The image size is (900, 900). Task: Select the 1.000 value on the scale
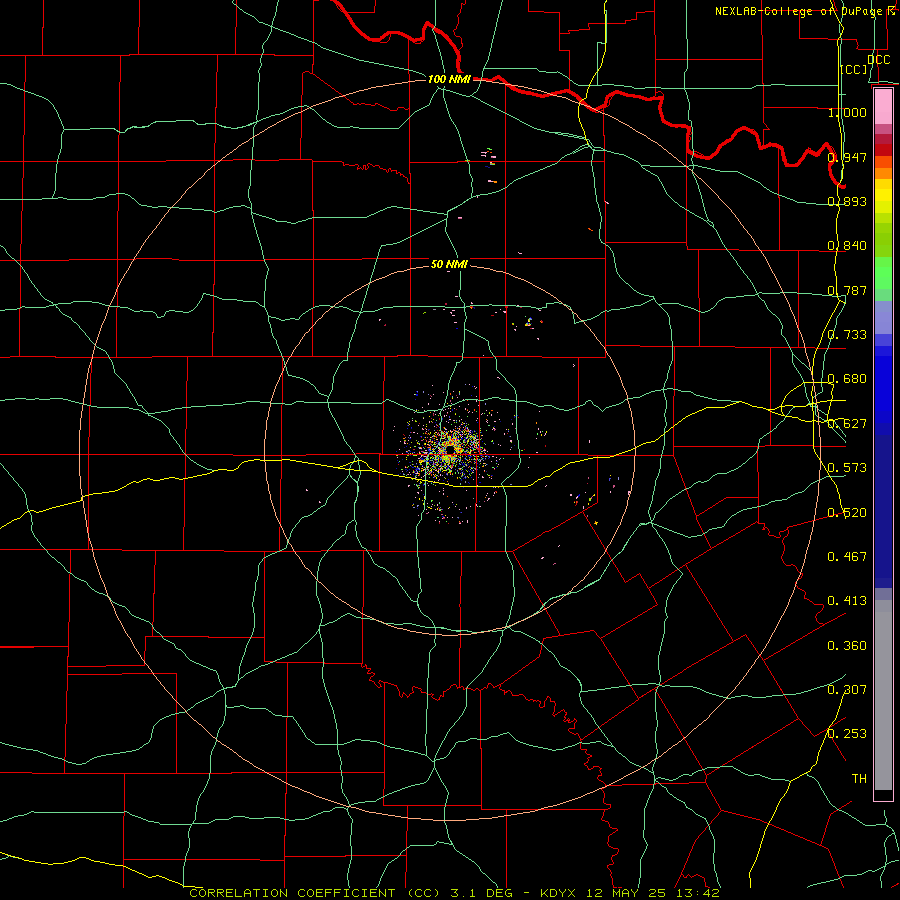(x=847, y=112)
